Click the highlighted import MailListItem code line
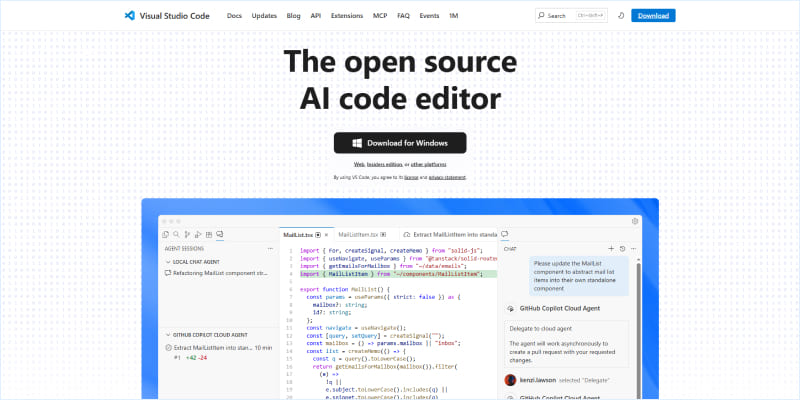Image resolution: width=800 pixels, height=400 pixels. (391, 274)
